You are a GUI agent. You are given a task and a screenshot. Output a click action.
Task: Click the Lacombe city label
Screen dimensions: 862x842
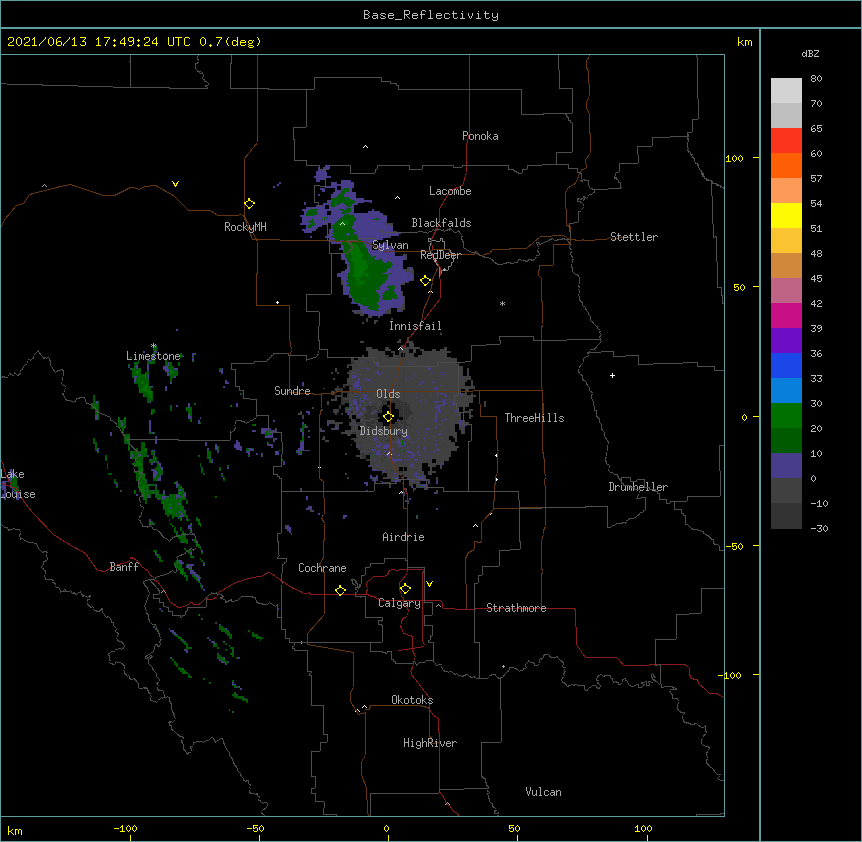(x=450, y=191)
